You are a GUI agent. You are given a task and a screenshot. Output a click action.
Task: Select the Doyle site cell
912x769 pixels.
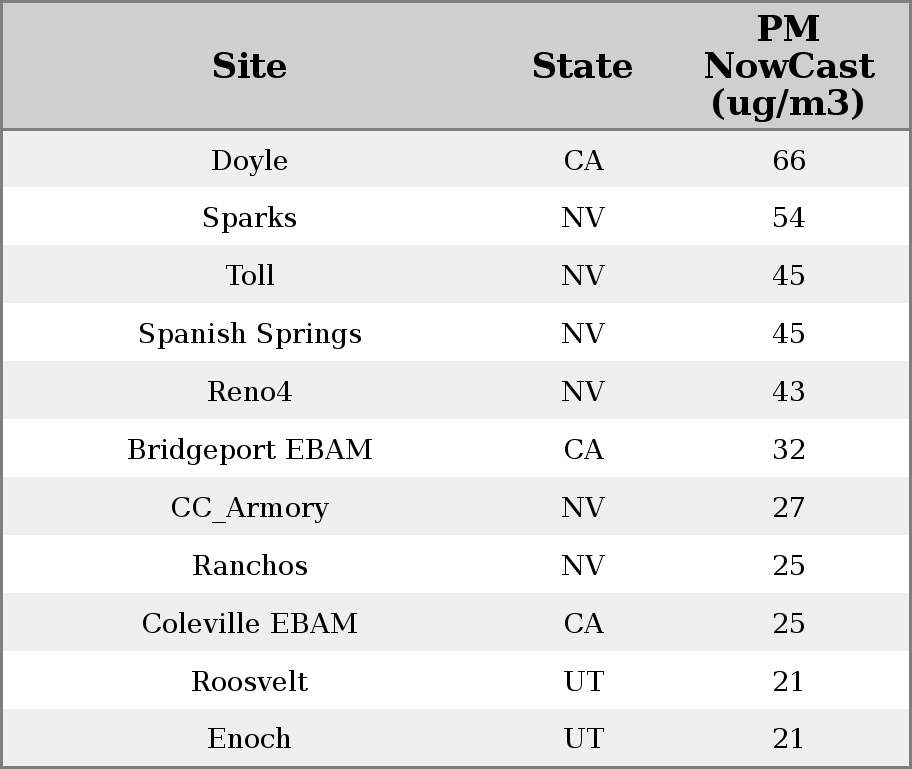(x=249, y=161)
